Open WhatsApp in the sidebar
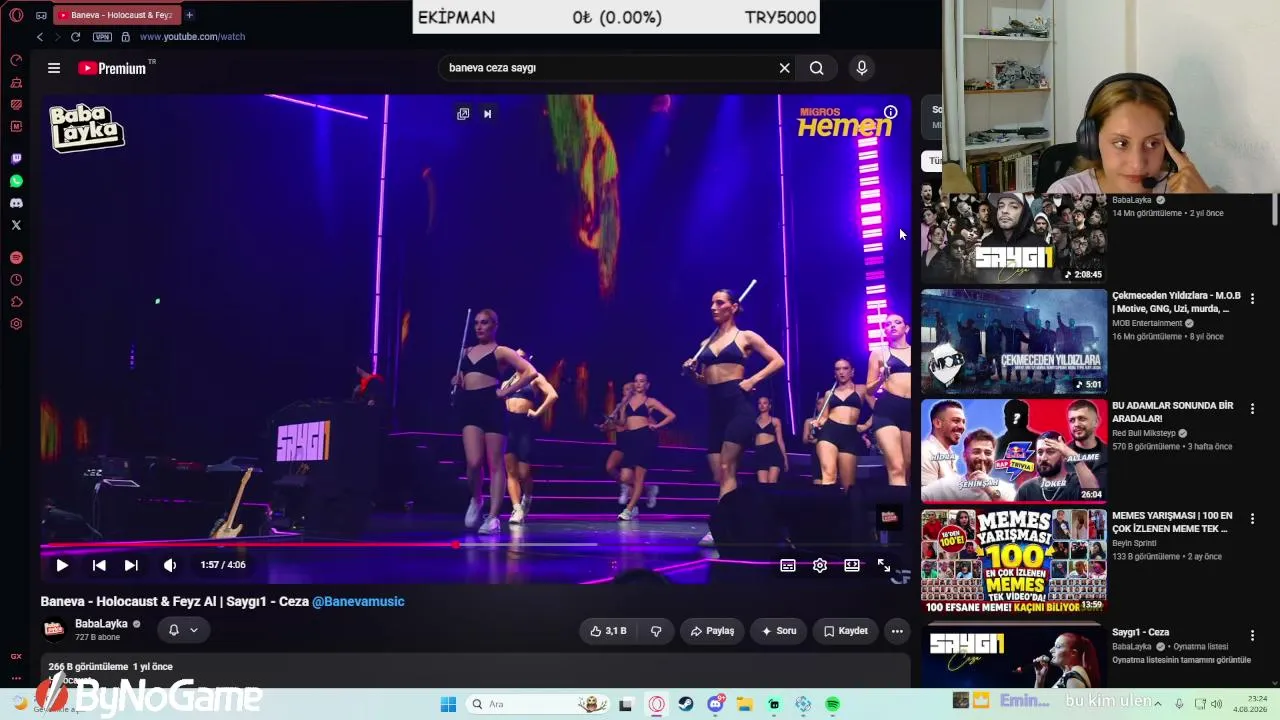The image size is (1280, 720). click(x=16, y=181)
